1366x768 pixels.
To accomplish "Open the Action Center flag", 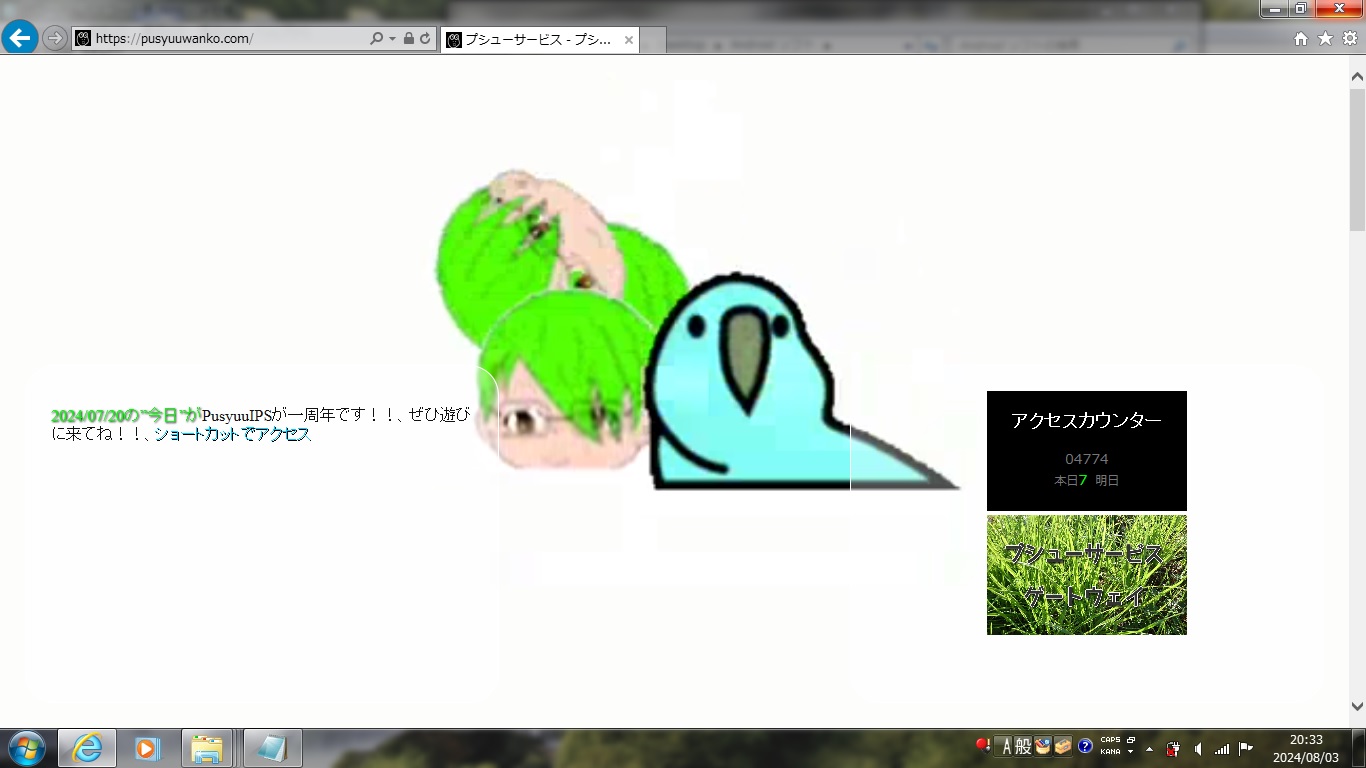I will (x=1246, y=748).
